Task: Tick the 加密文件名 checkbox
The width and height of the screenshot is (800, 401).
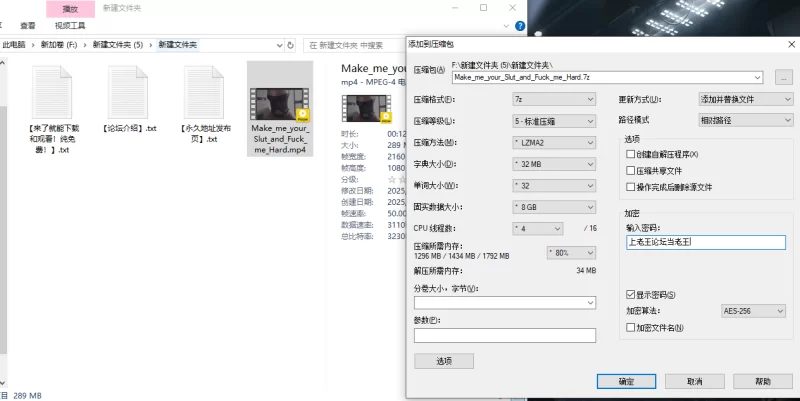Action: tap(631, 328)
